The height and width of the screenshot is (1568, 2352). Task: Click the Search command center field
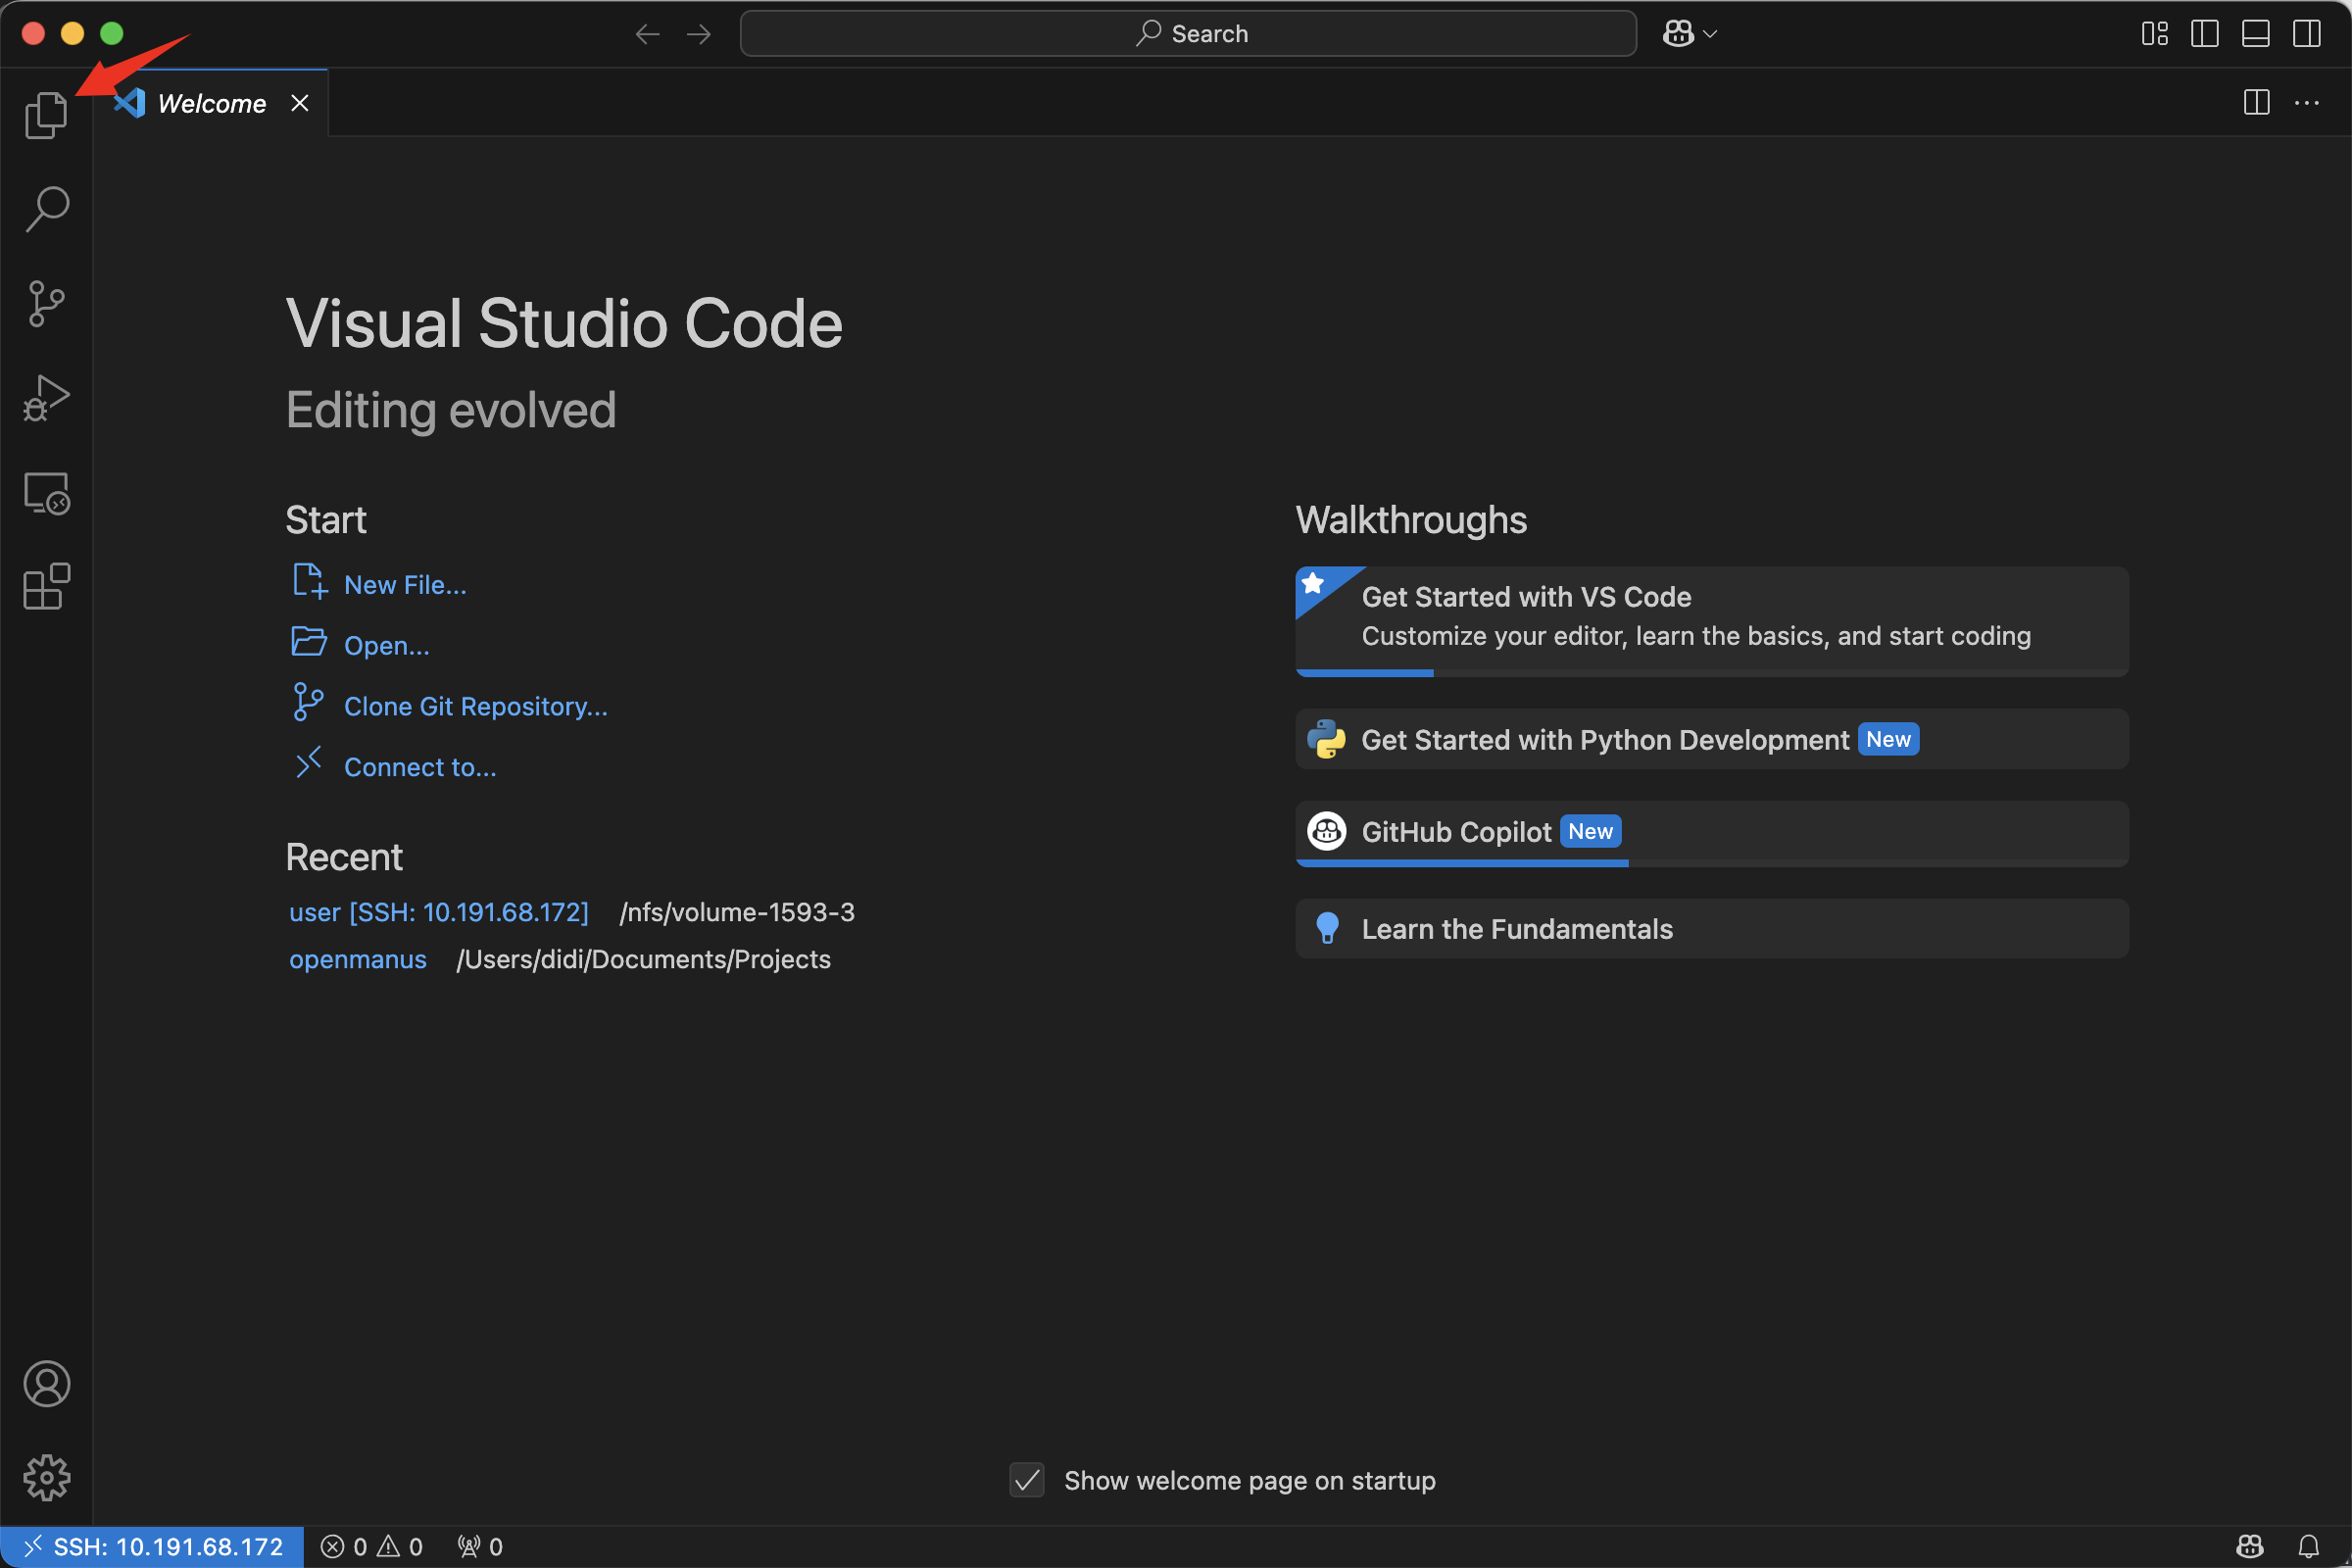point(1188,34)
